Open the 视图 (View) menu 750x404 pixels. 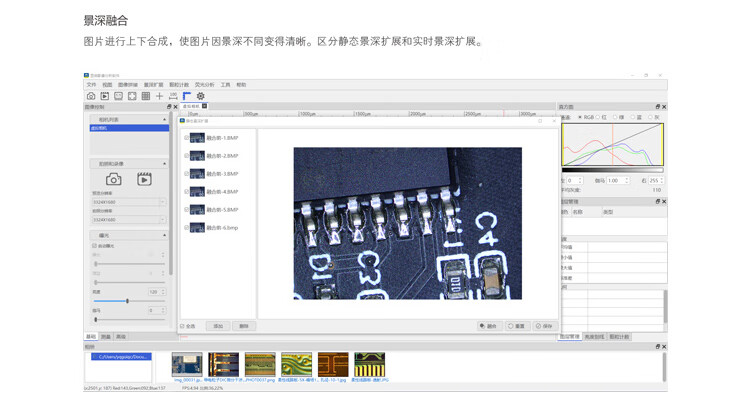coord(107,85)
